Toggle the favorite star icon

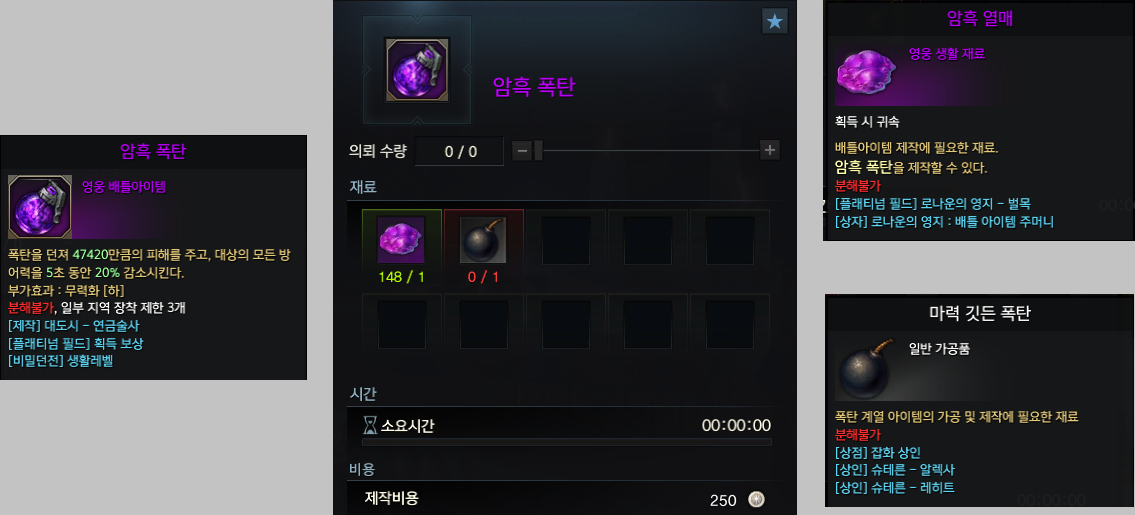[775, 22]
